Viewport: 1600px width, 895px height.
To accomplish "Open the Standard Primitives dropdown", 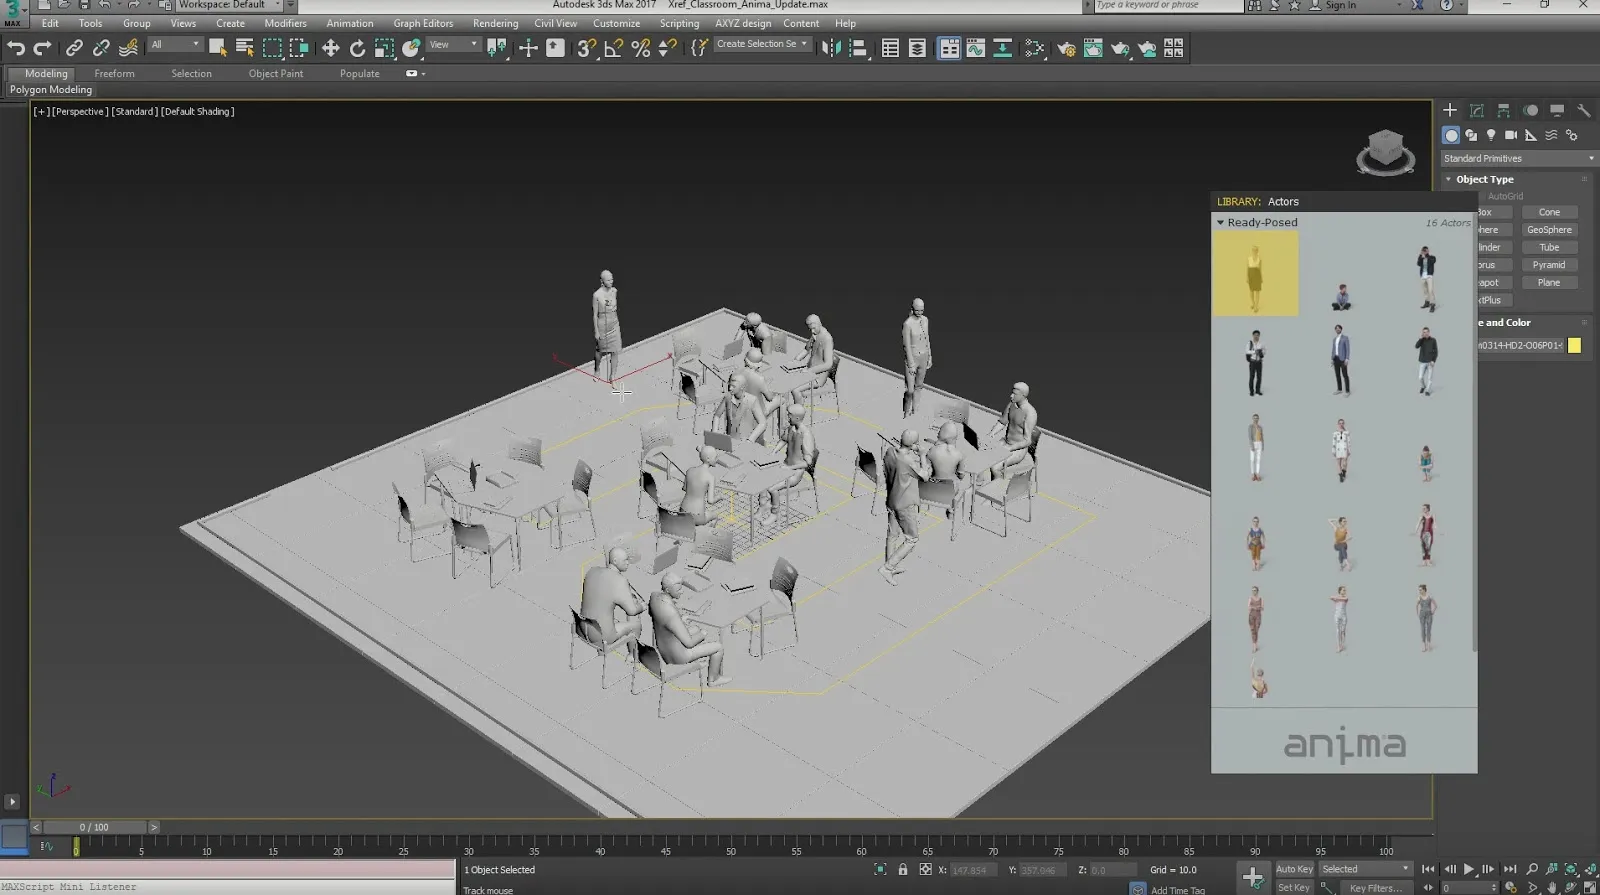I will coord(1518,158).
